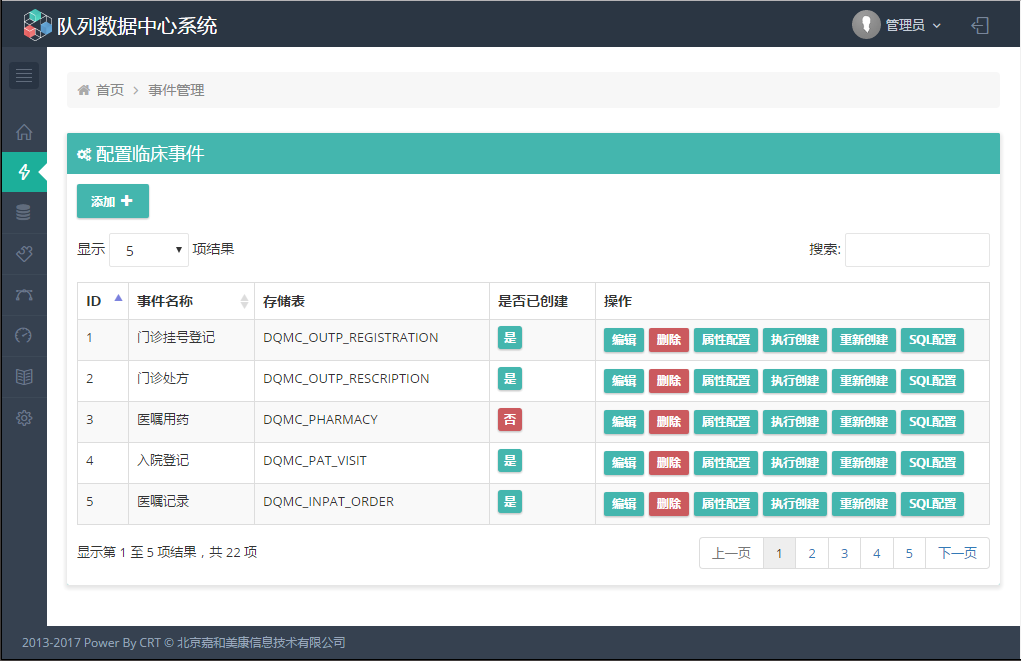Screen dimensions: 1021x661
Task: Sort table by ID column header
Action: click(102, 301)
